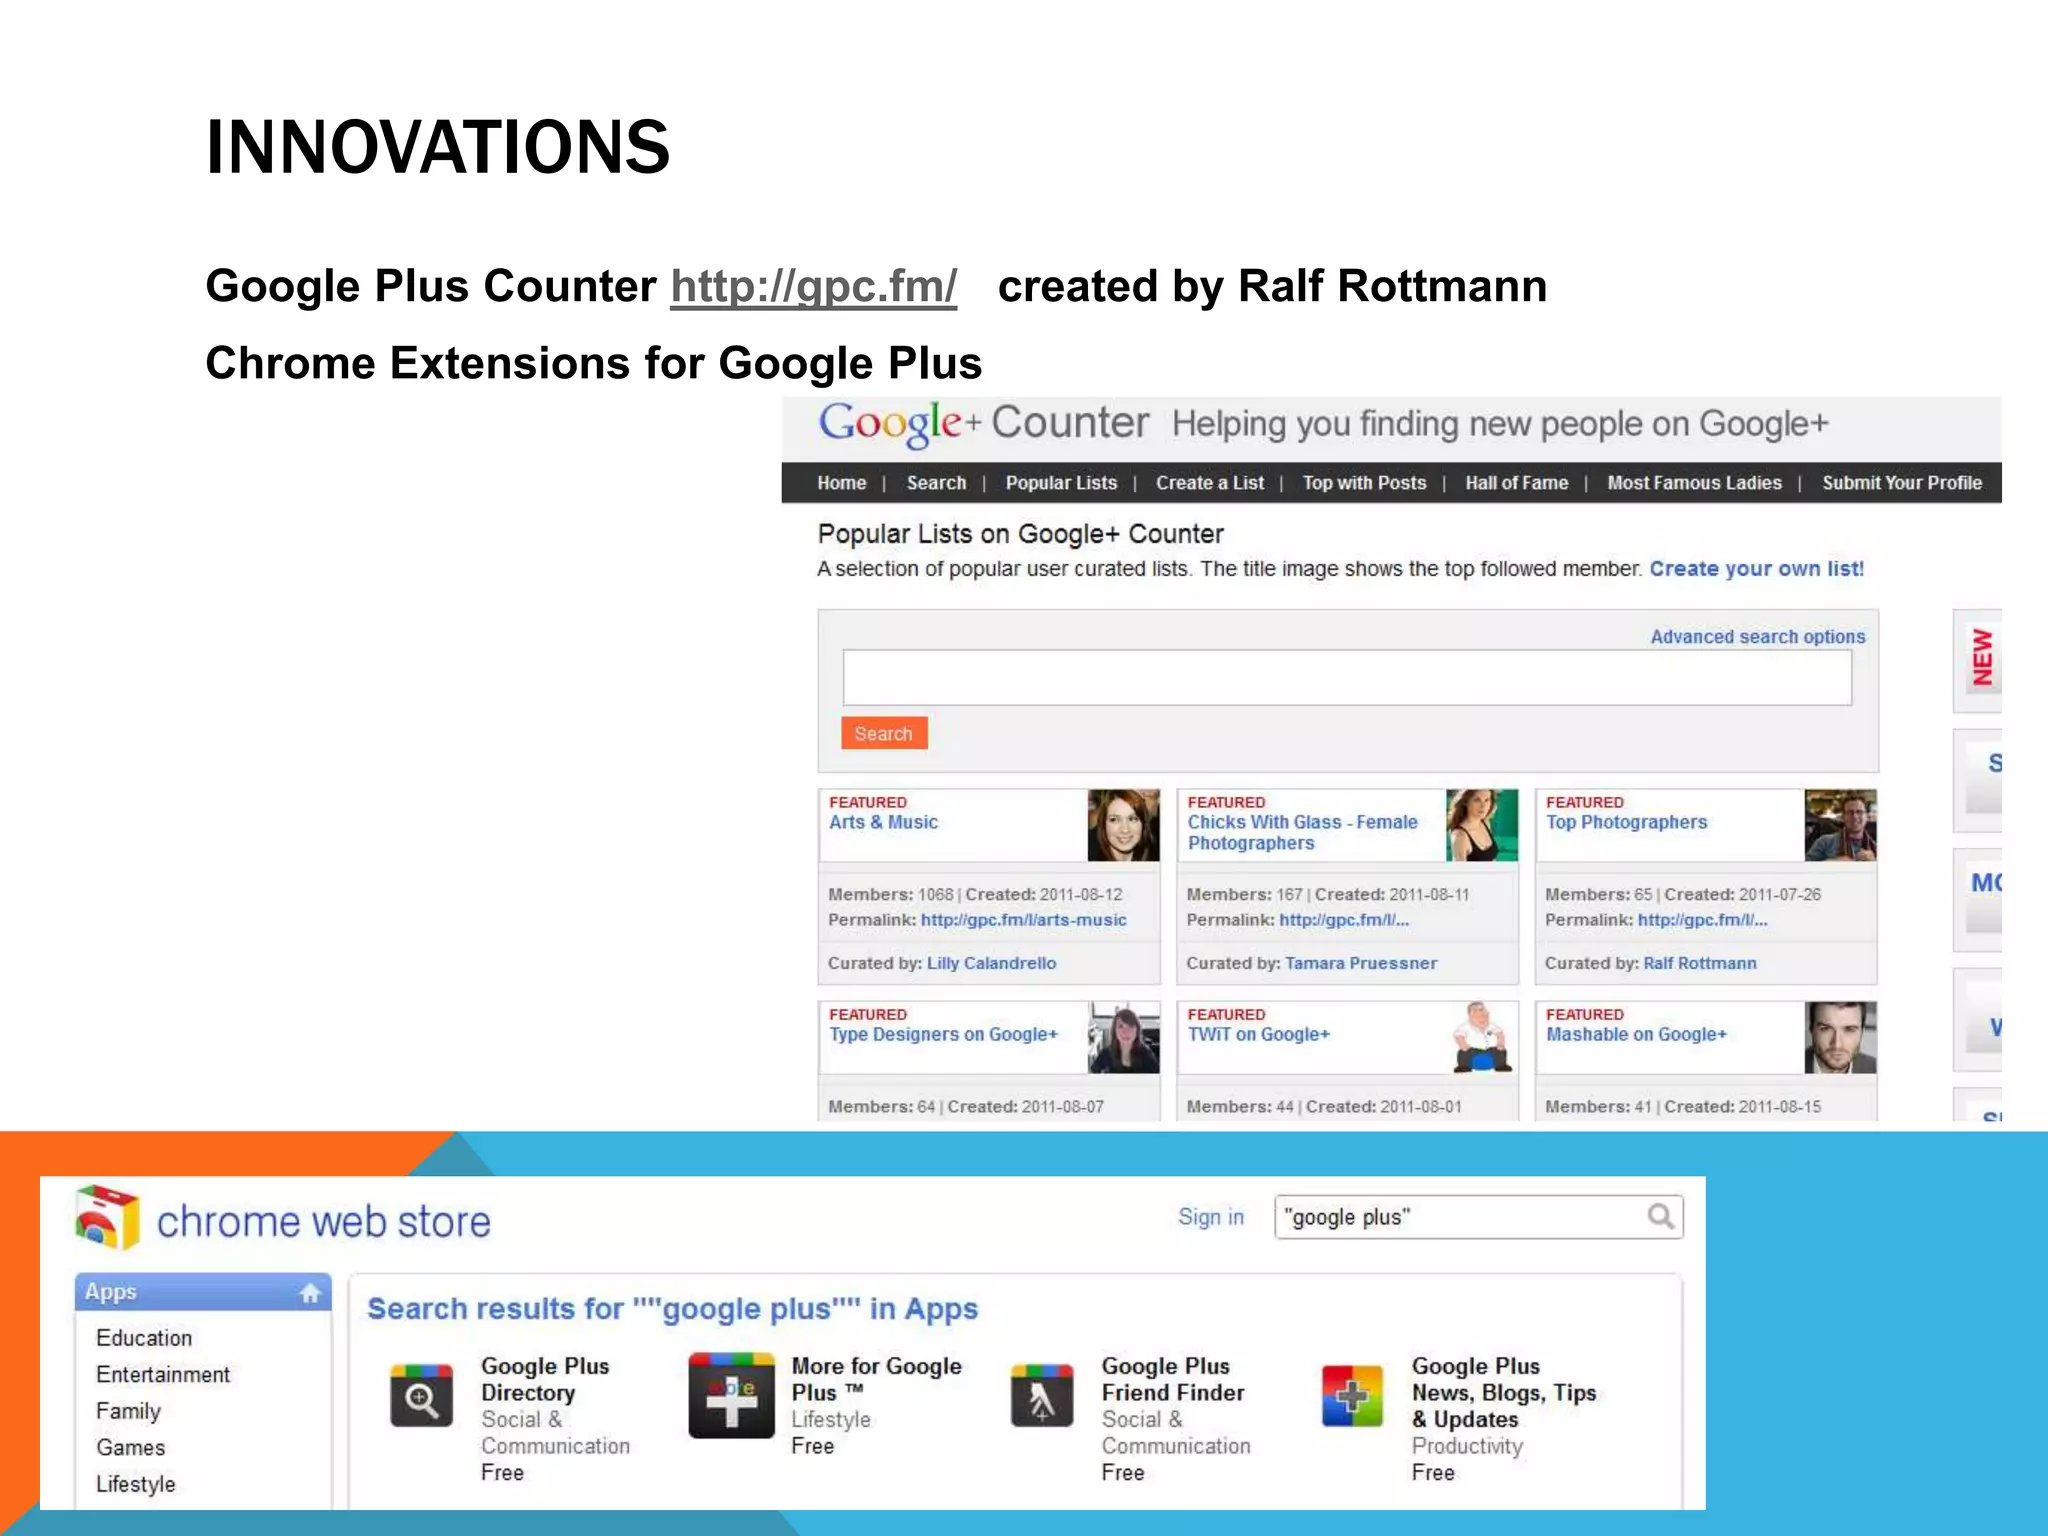The image size is (2048, 1536).
Task: Open the Home menu item
Action: [x=841, y=483]
